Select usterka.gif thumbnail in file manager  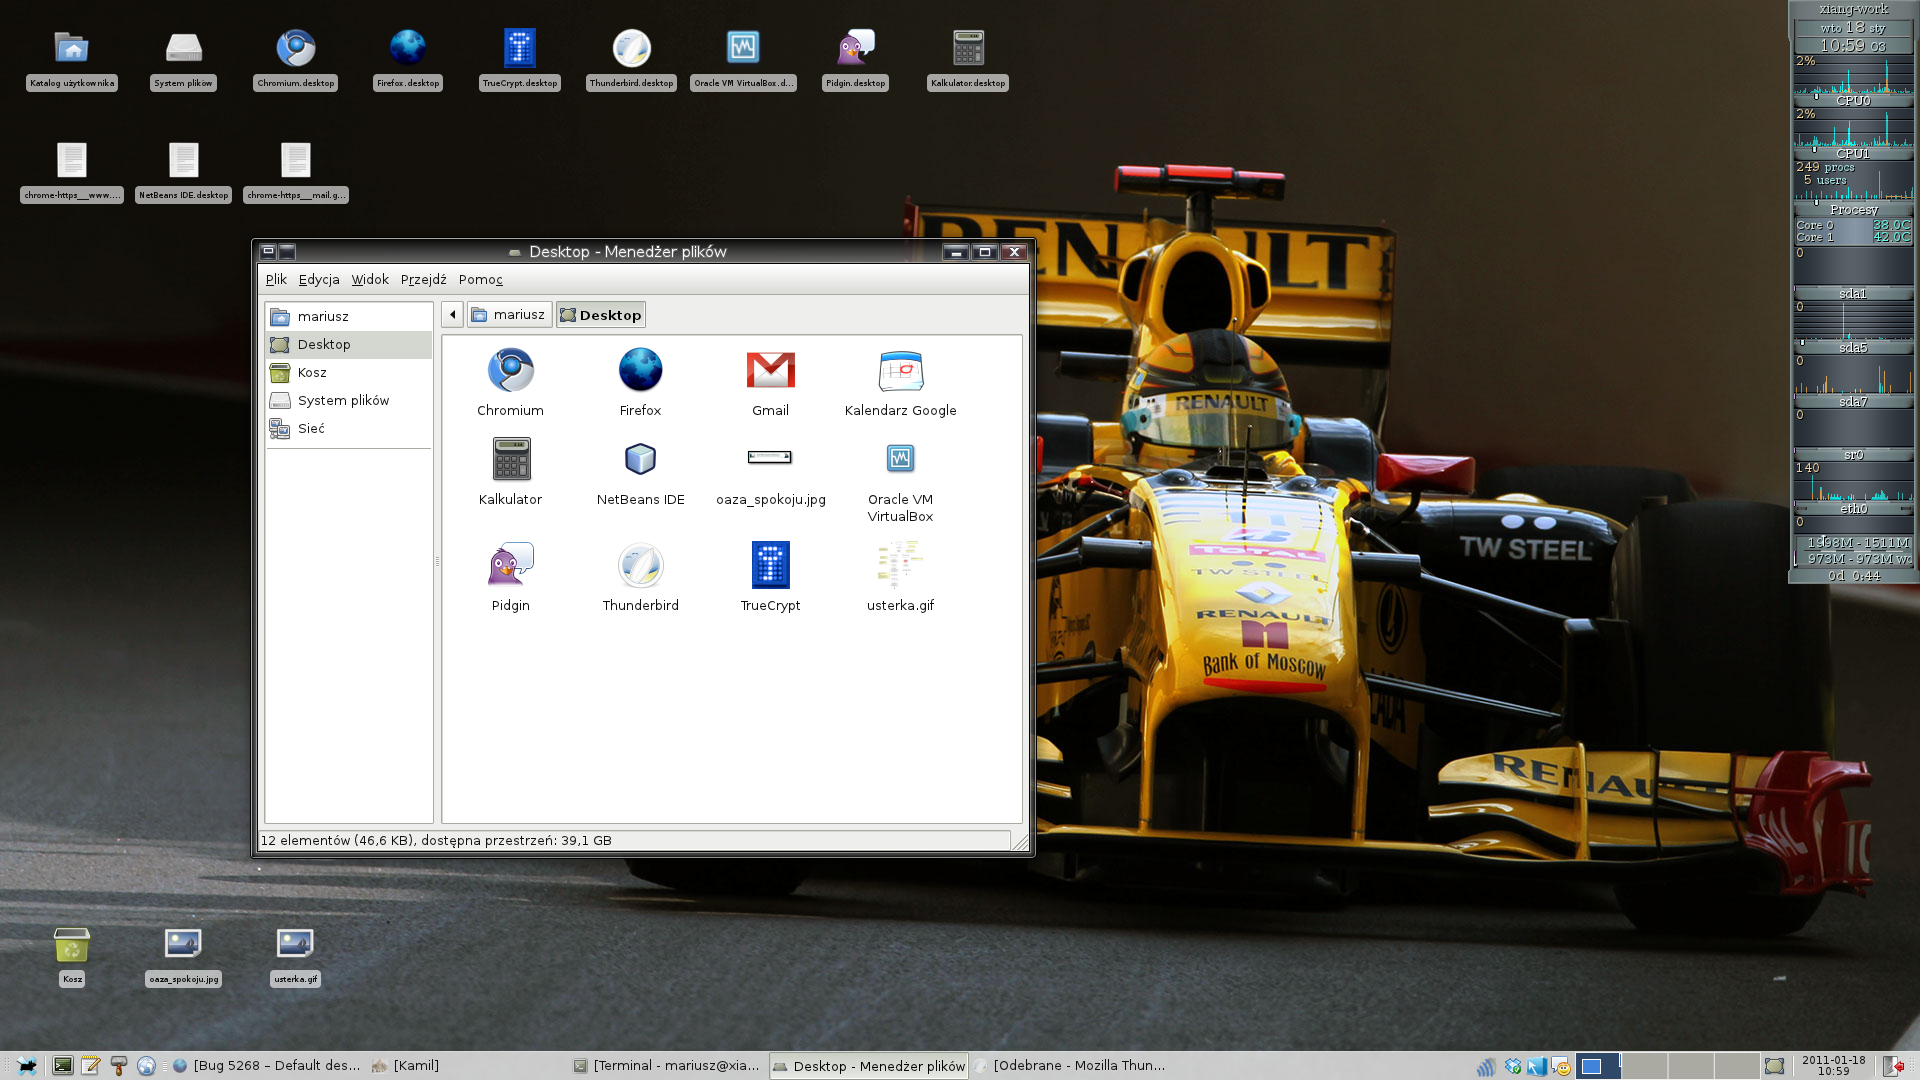(900, 566)
